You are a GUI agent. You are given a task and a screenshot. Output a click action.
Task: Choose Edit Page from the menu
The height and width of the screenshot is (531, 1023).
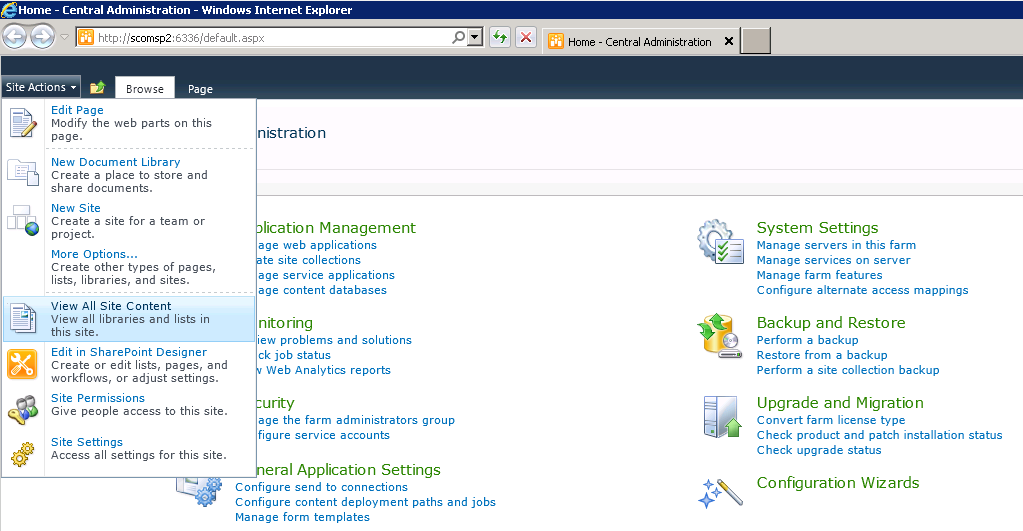tap(129, 123)
